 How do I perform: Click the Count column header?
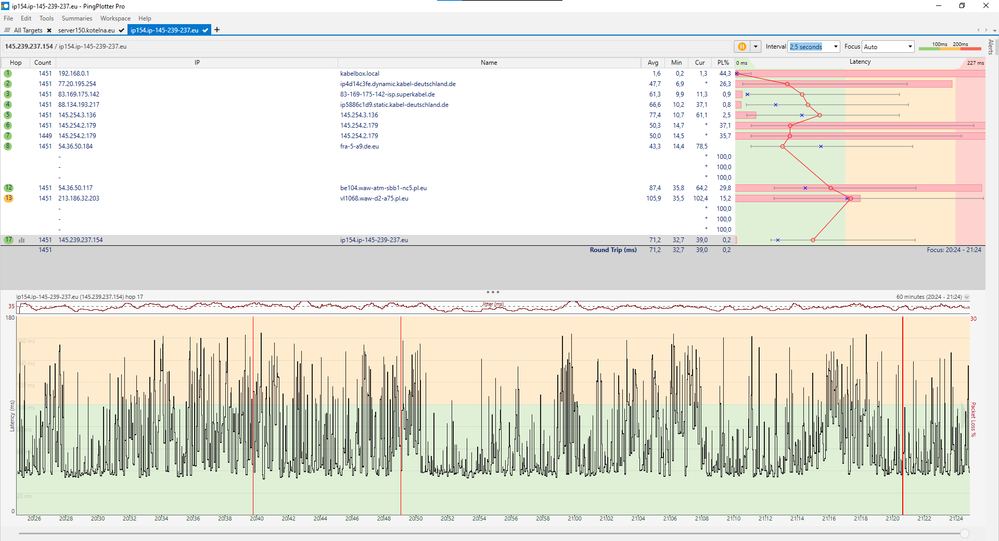43,62
